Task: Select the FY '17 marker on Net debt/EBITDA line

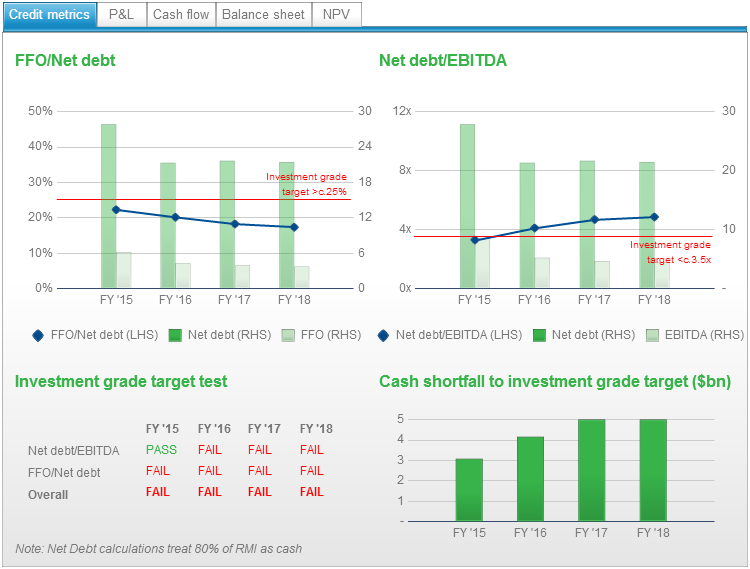Action: tap(595, 219)
